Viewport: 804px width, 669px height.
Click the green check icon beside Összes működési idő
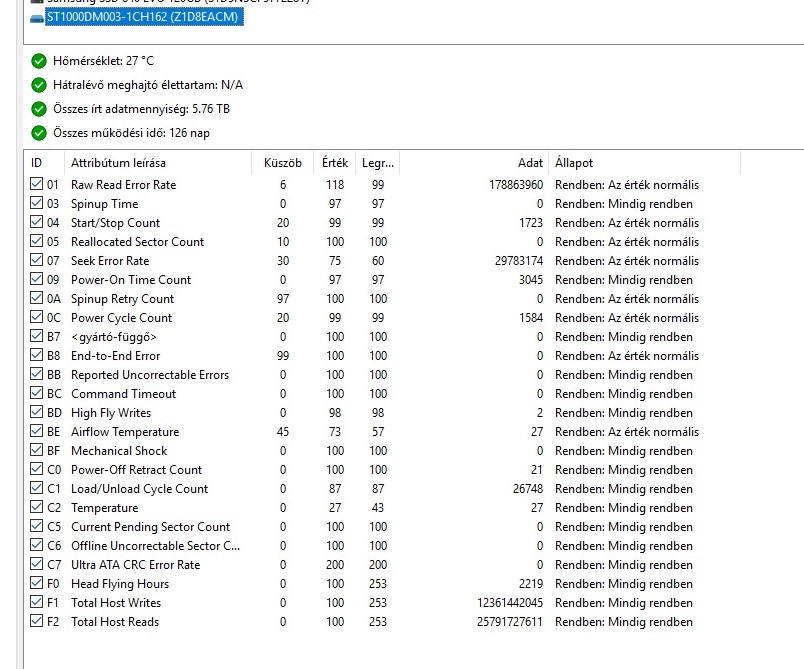[x=39, y=133]
